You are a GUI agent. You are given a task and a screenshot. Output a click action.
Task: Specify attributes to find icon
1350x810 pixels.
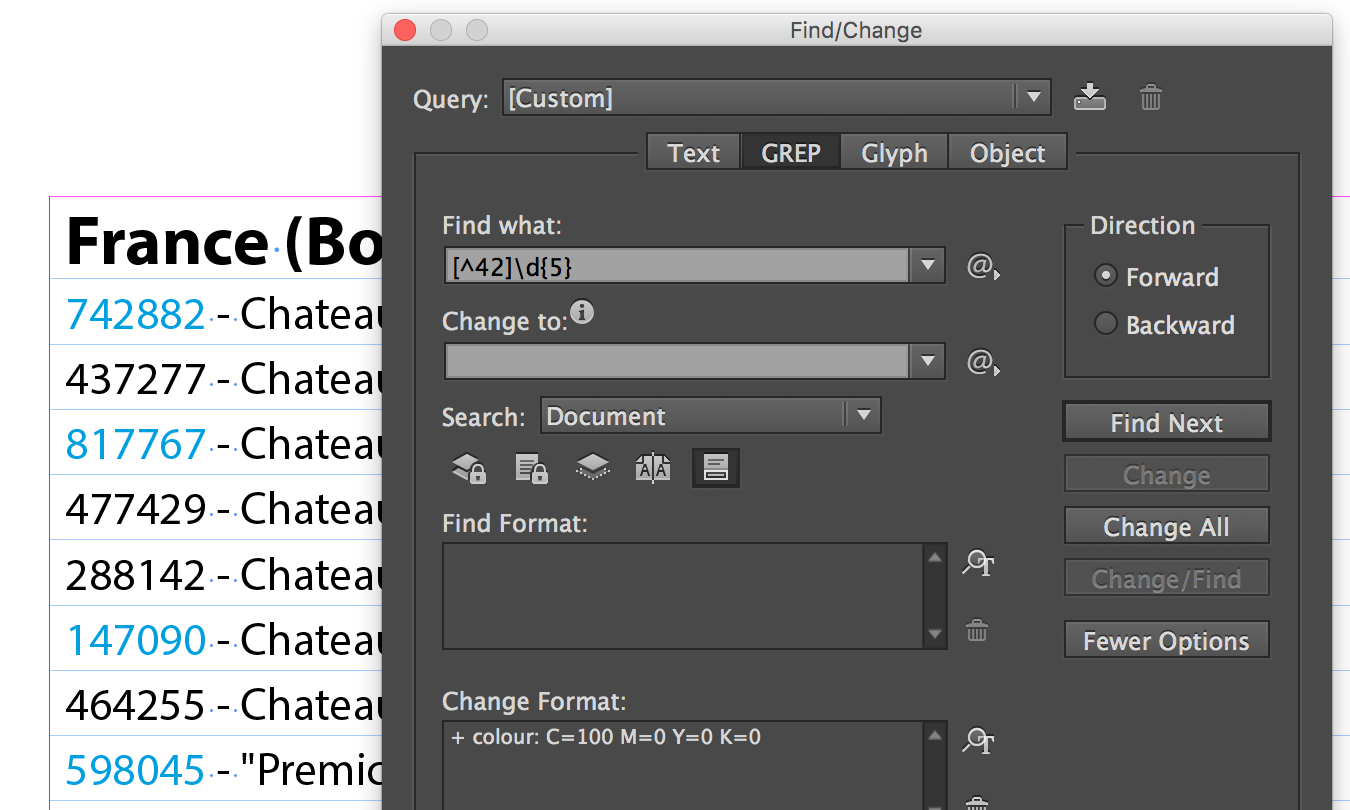click(978, 564)
